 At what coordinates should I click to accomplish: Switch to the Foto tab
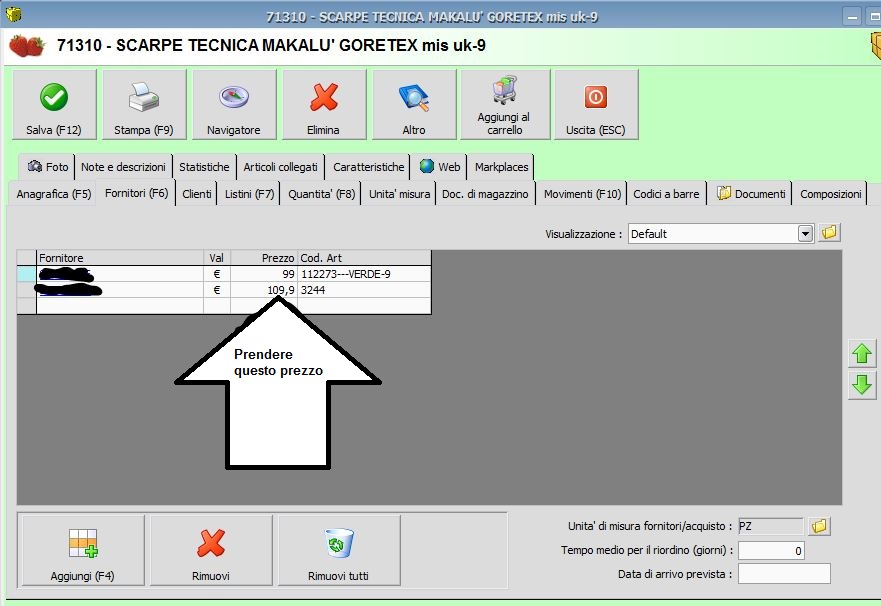(x=47, y=167)
